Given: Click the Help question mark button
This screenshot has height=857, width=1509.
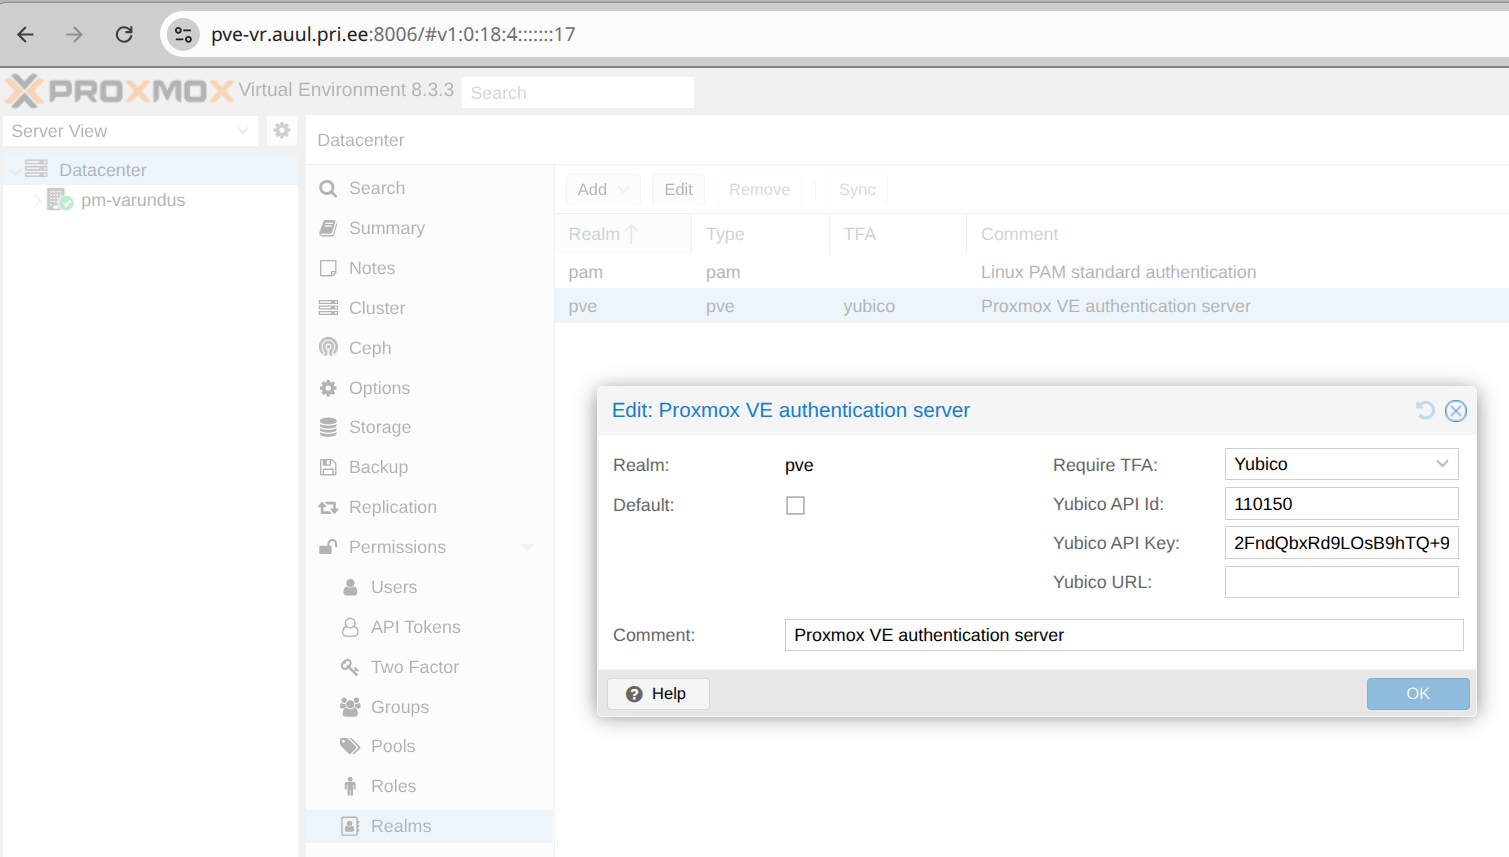Looking at the screenshot, I should point(658,694).
